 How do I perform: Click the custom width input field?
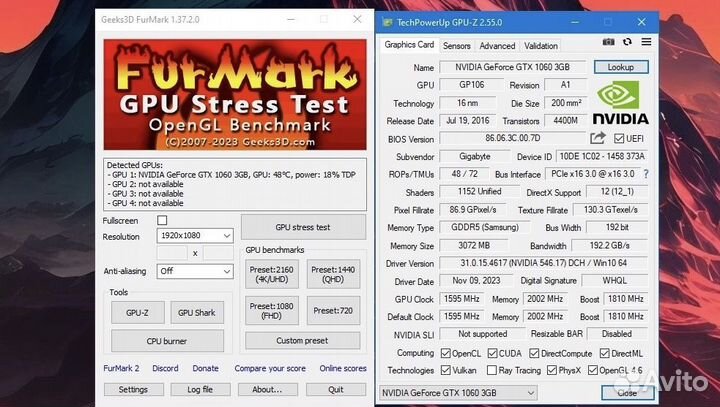click(x=172, y=253)
